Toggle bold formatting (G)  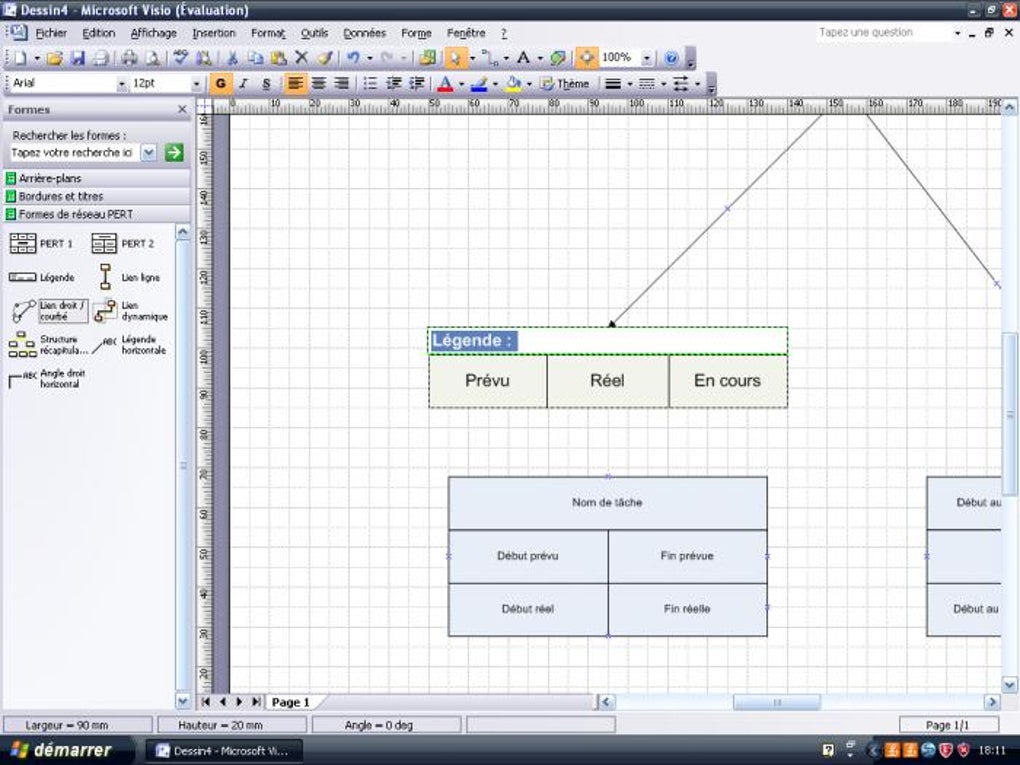coord(221,84)
